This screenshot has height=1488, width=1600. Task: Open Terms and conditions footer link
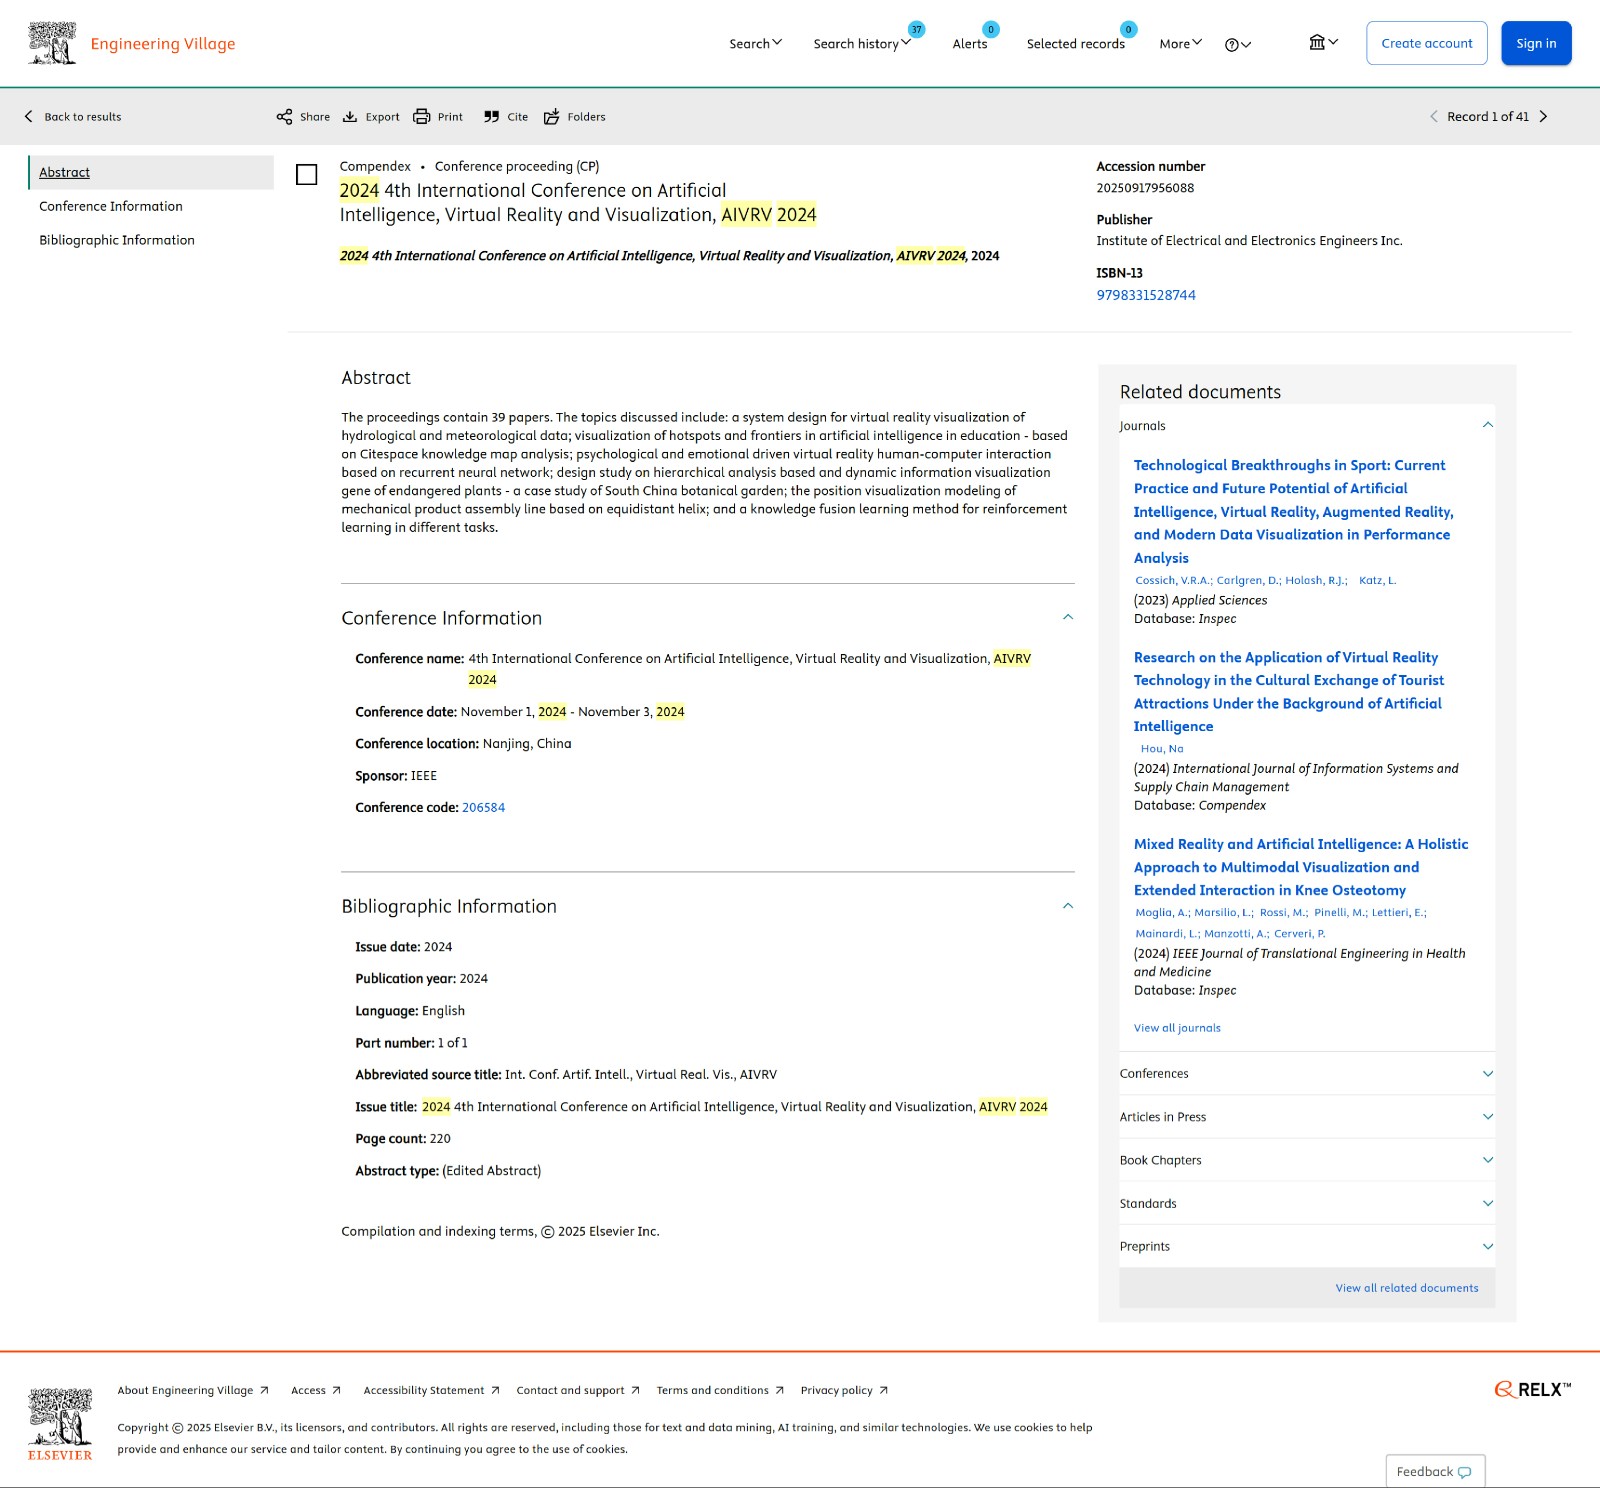[x=720, y=1390]
